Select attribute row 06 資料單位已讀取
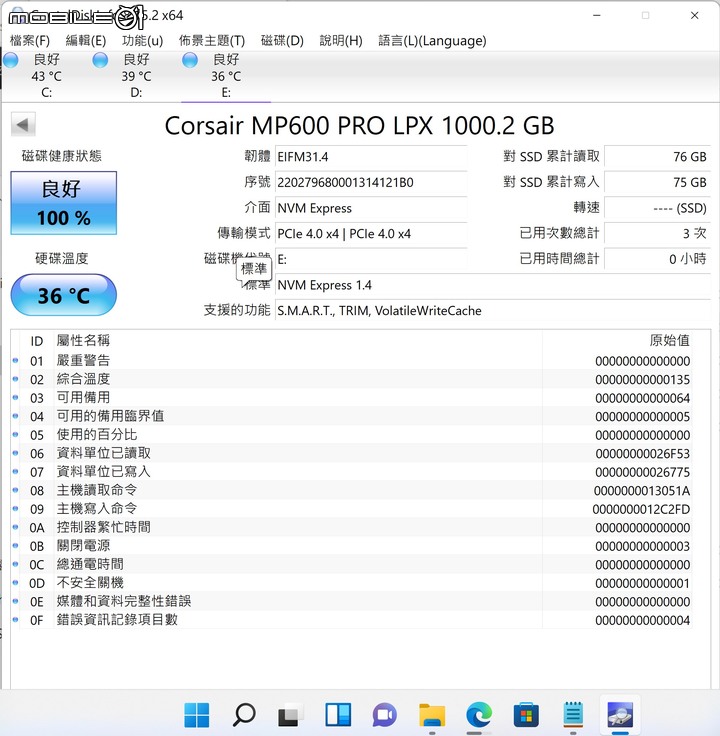 tap(351, 453)
